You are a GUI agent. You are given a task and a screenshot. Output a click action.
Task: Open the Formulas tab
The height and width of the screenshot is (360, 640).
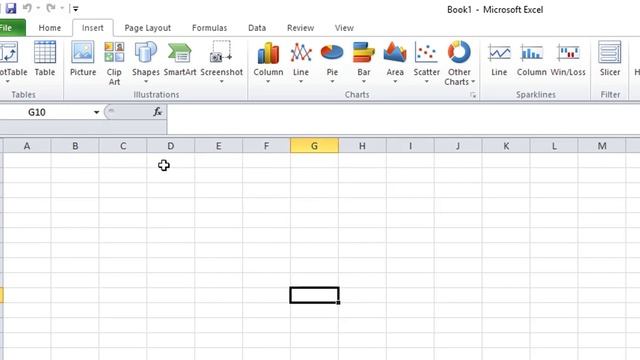pos(209,28)
